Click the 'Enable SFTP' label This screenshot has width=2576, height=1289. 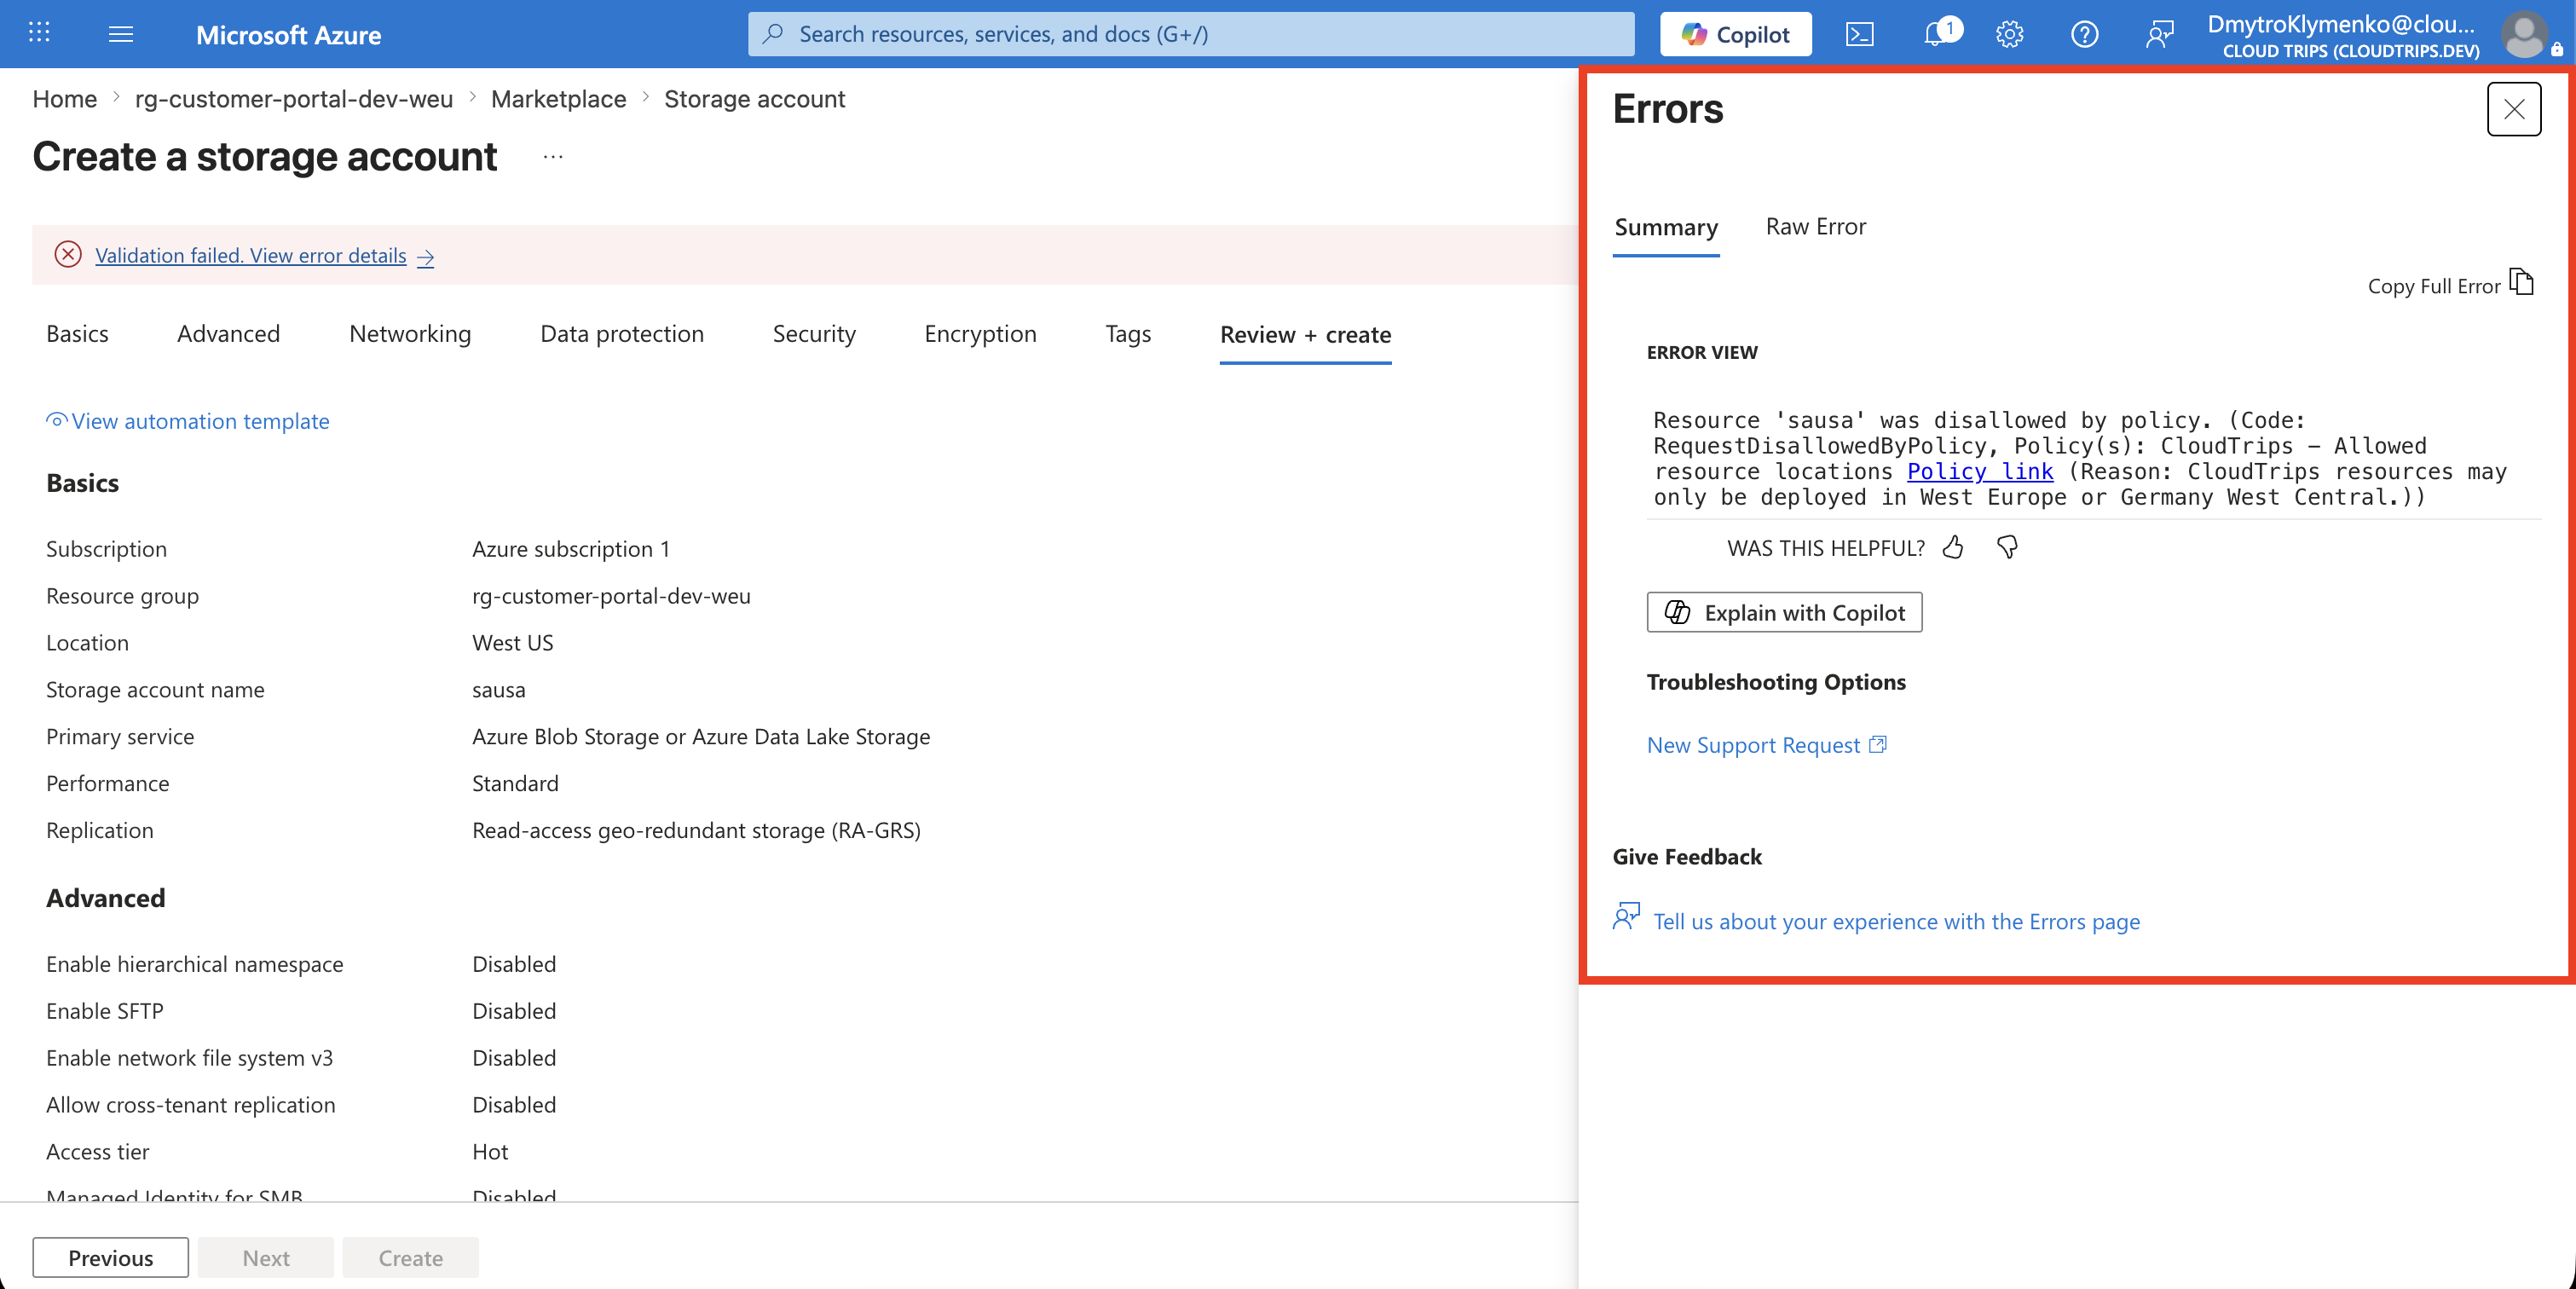coord(105,1011)
